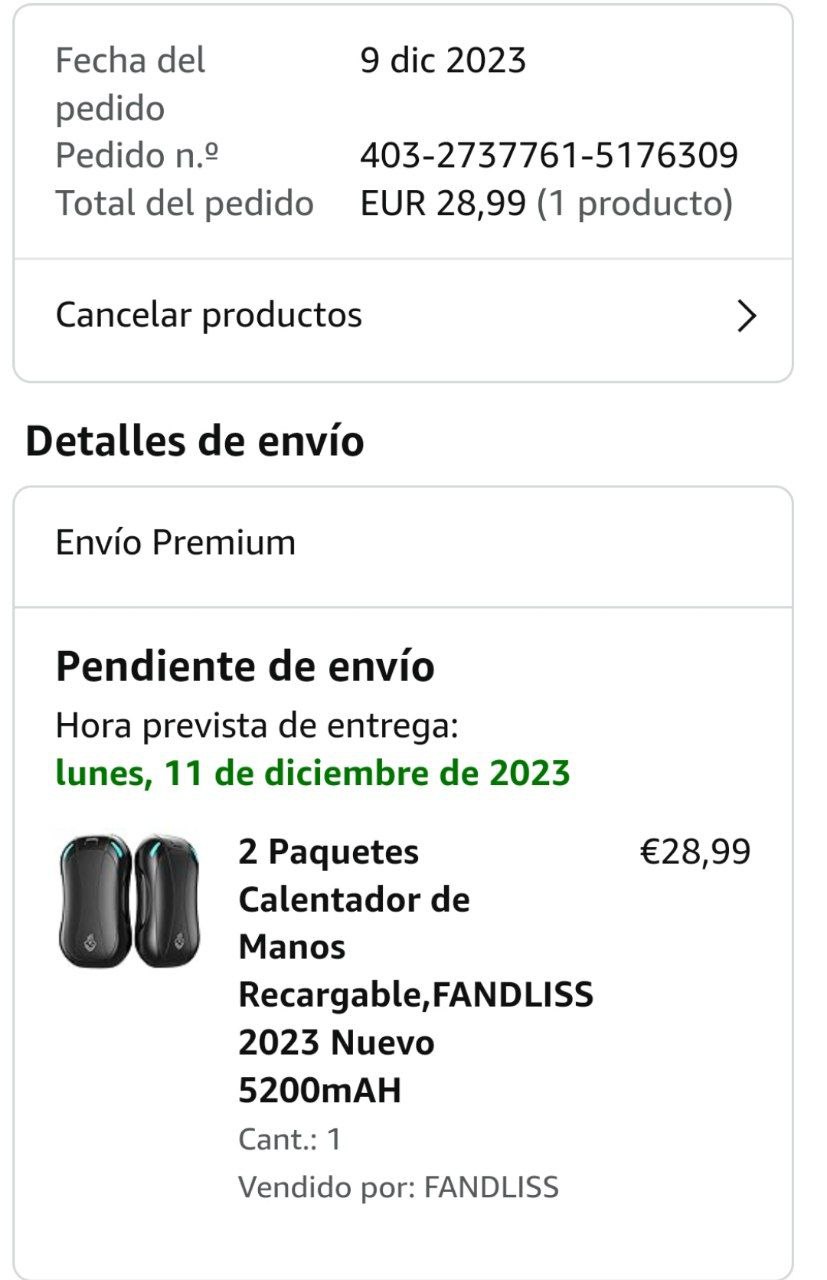Click the €28,99 product price
827x1280 pixels.
click(x=694, y=852)
